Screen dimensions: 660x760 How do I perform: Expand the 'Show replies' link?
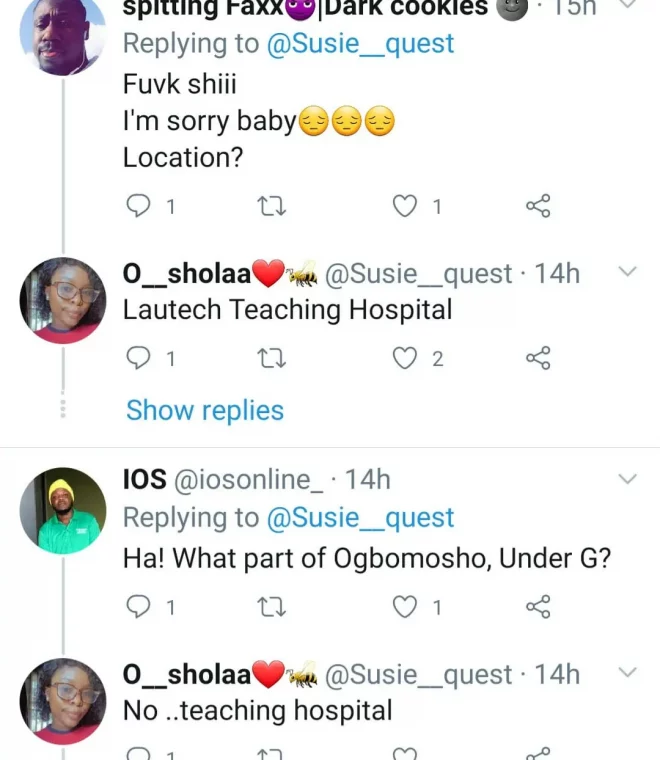pyautogui.click(x=205, y=410)
